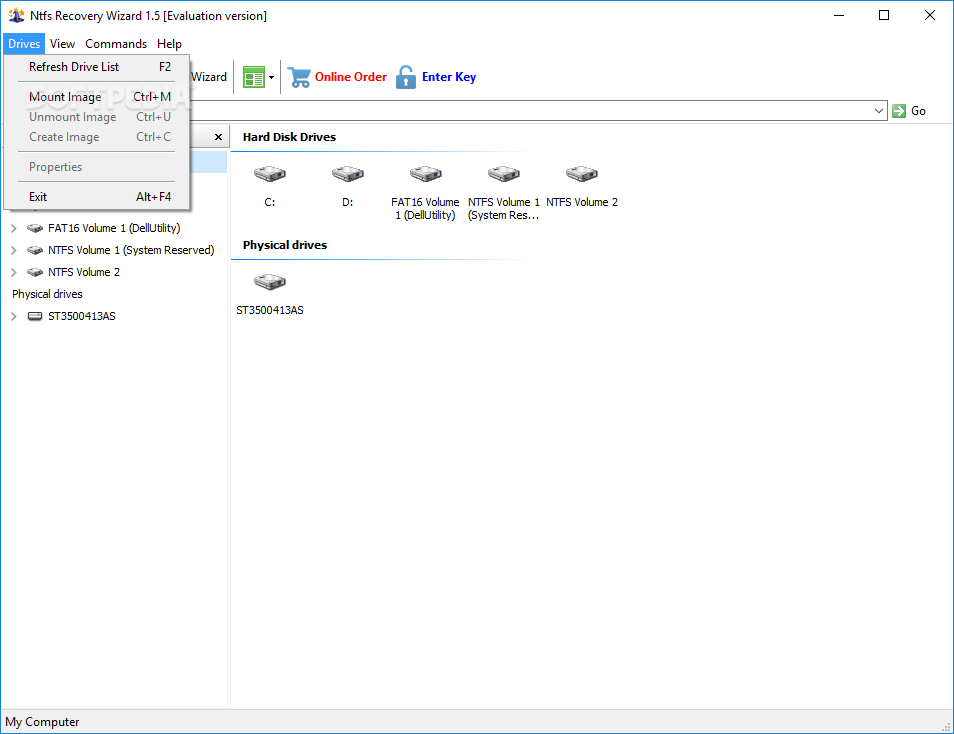
Task: Click the Enter Key link
Action: tap(449, 77)
